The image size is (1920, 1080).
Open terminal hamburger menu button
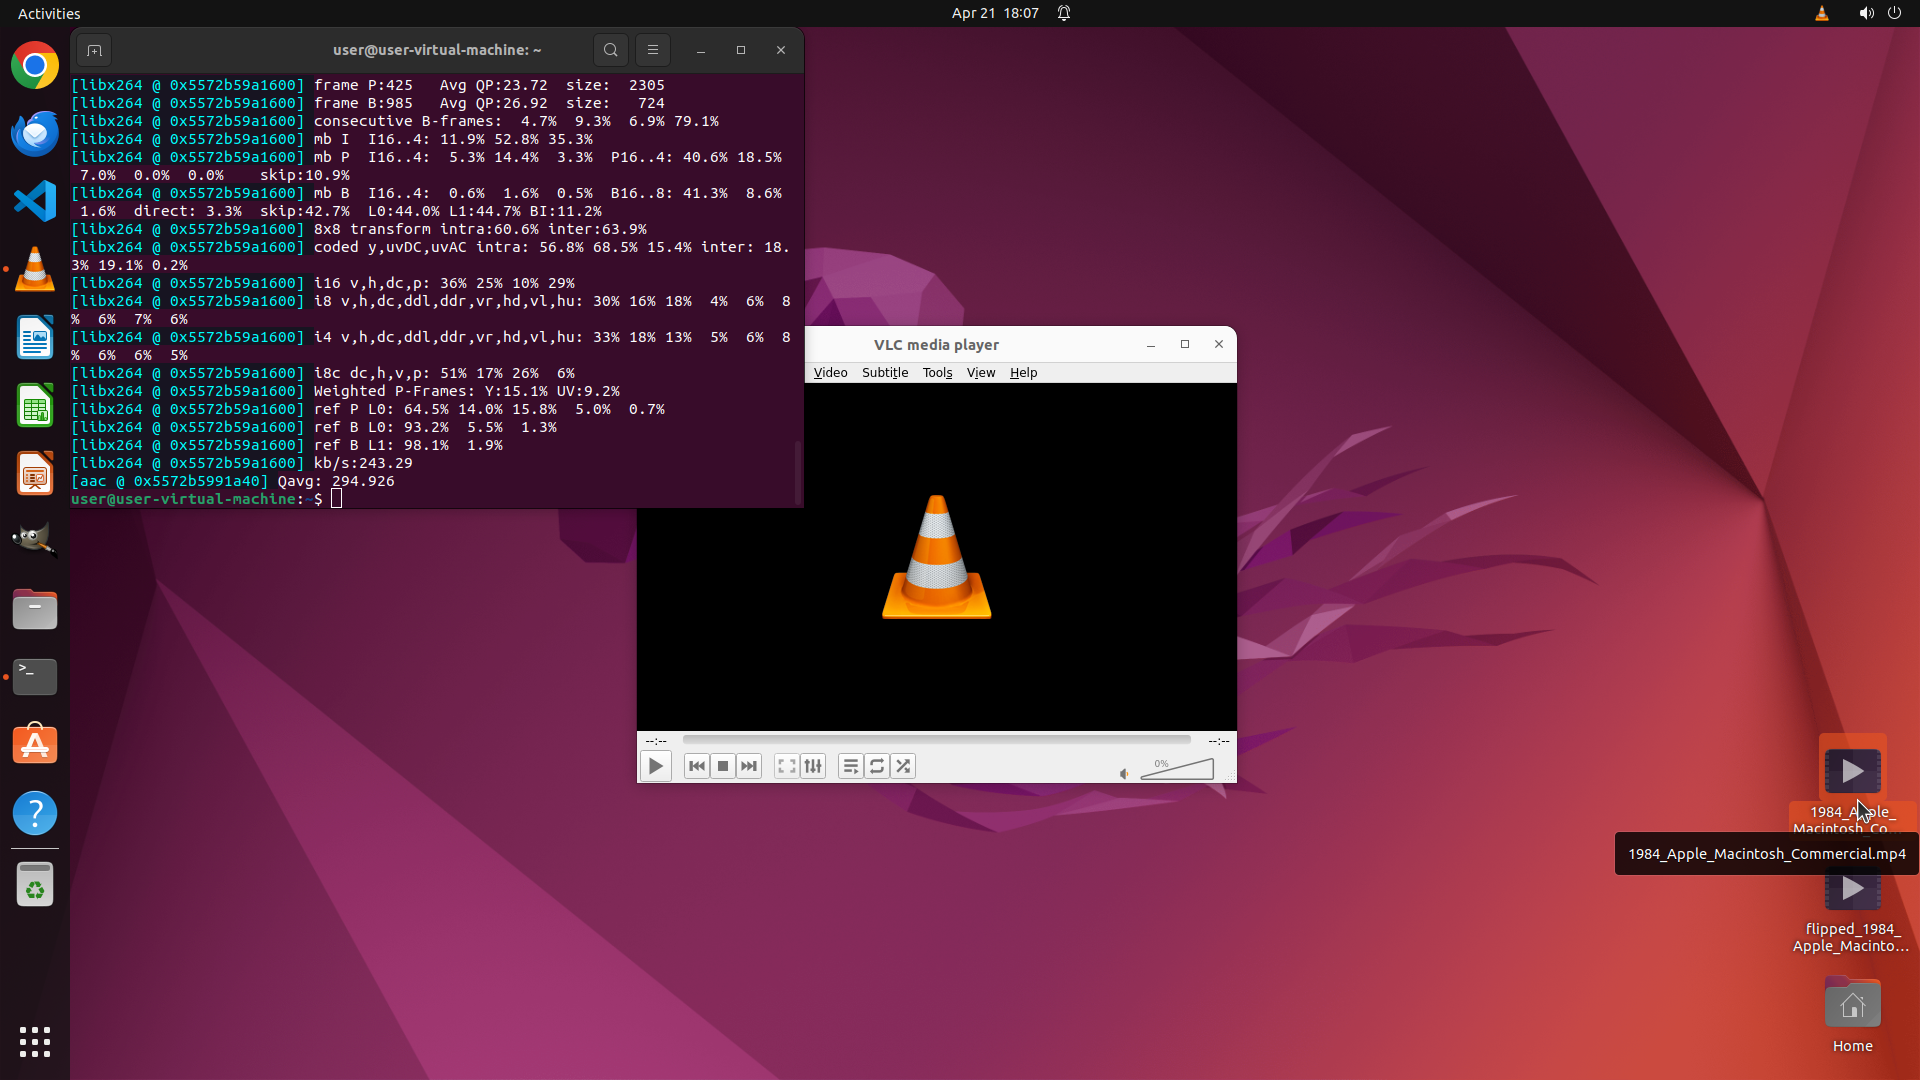click(x=653, y=50)
